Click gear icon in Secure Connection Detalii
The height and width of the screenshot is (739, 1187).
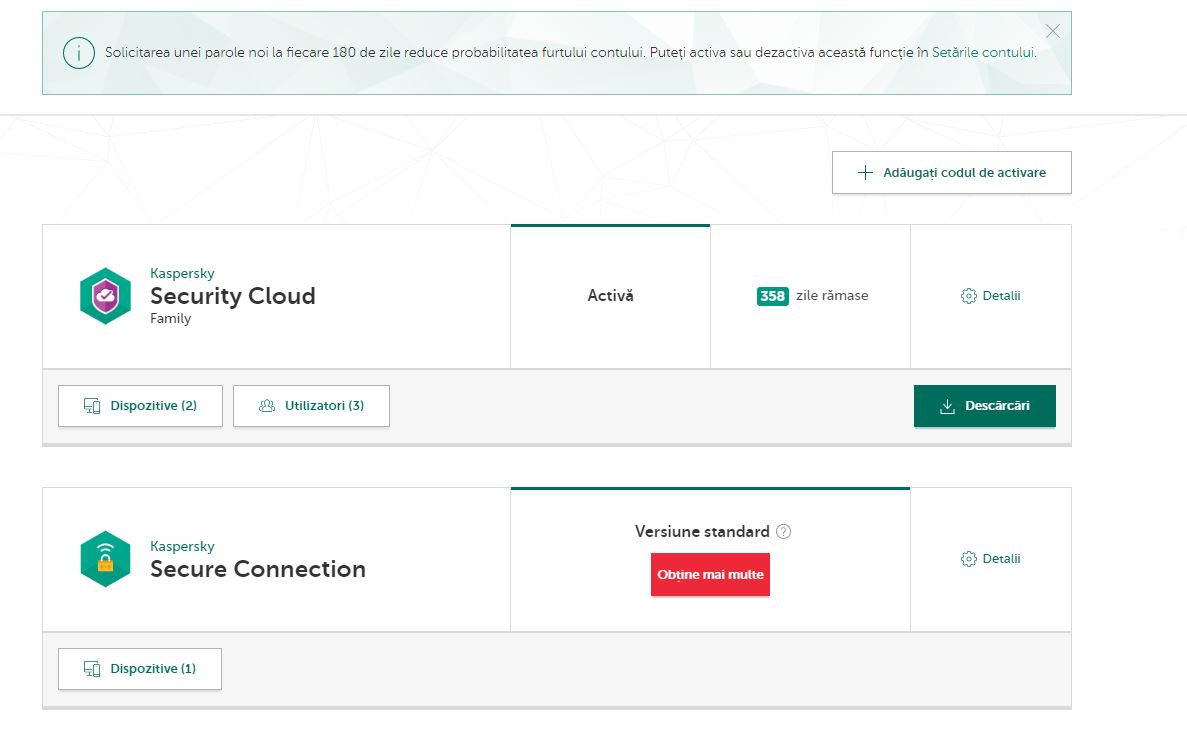[968, 559]
